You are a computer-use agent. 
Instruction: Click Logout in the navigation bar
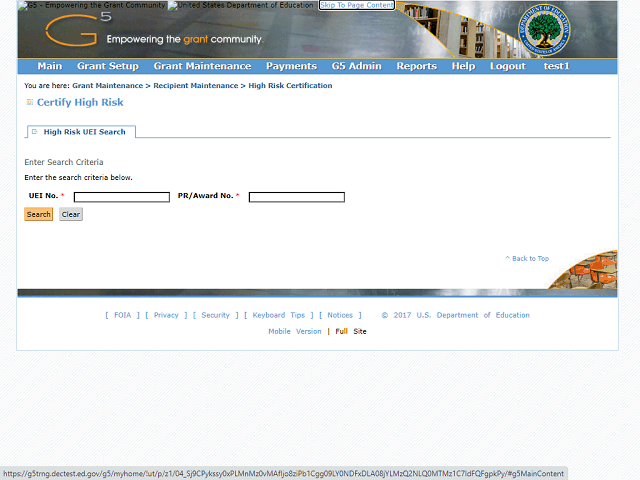click(x=508, y=66)
